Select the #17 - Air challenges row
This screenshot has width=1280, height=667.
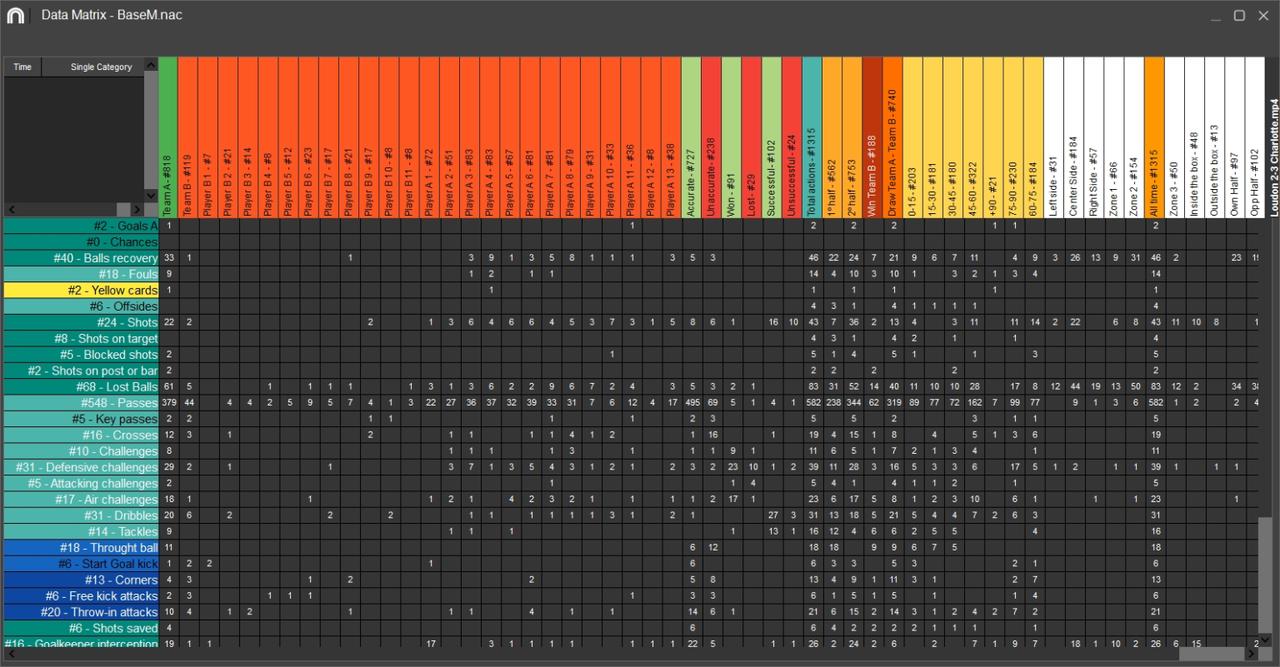click(81, 499)
